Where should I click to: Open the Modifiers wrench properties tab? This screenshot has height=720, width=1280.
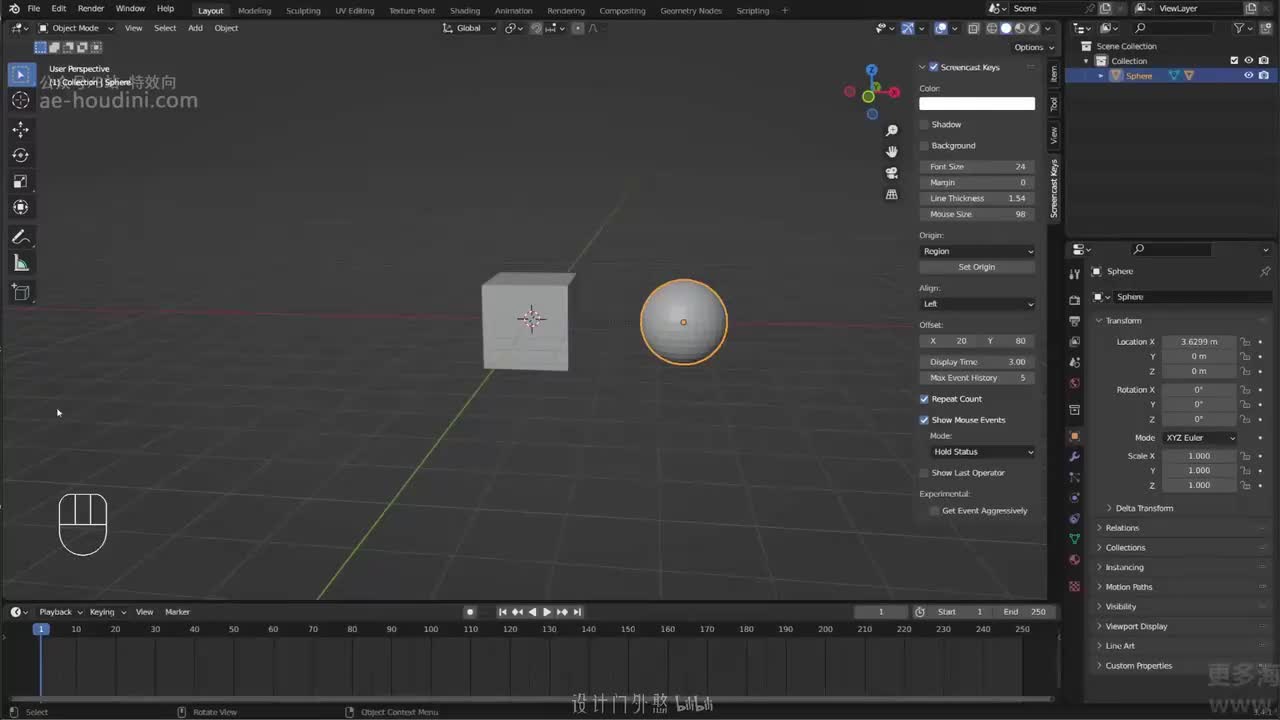[x=1075, y=456]
